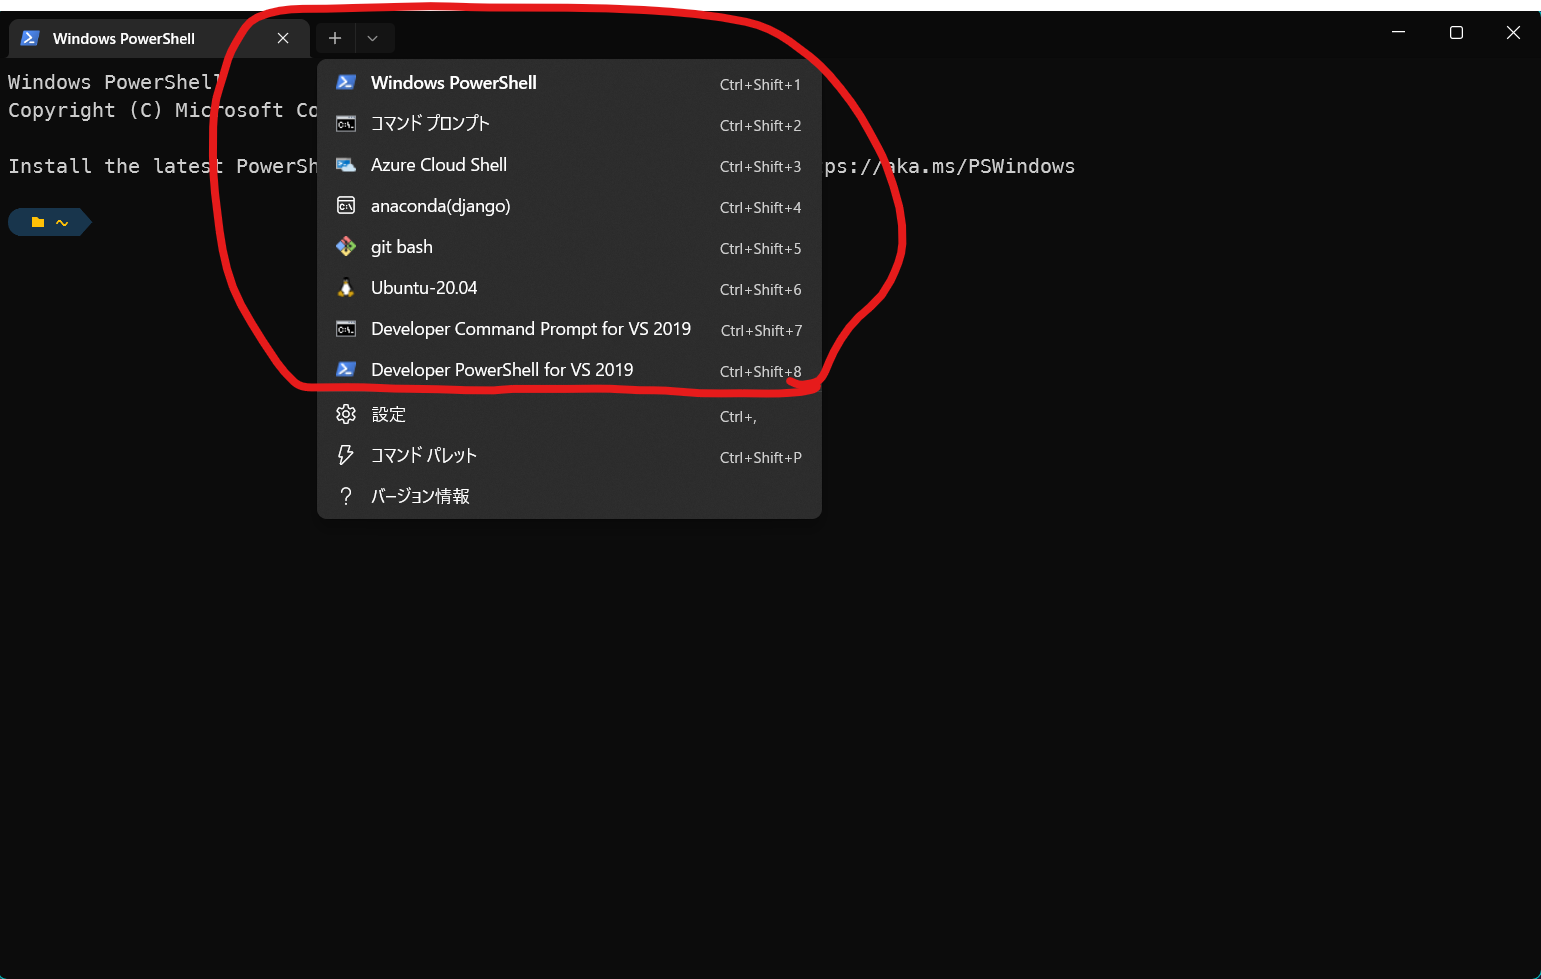
Task: Click the Ctrl+Shift+4 shortcut label
Action: 760,208
